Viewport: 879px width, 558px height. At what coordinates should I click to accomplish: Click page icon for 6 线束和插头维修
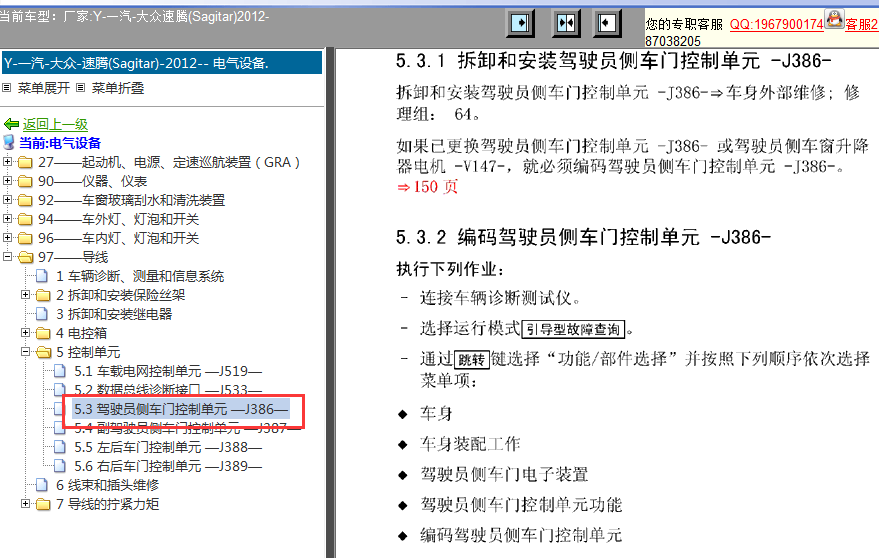tap(42, 485)
